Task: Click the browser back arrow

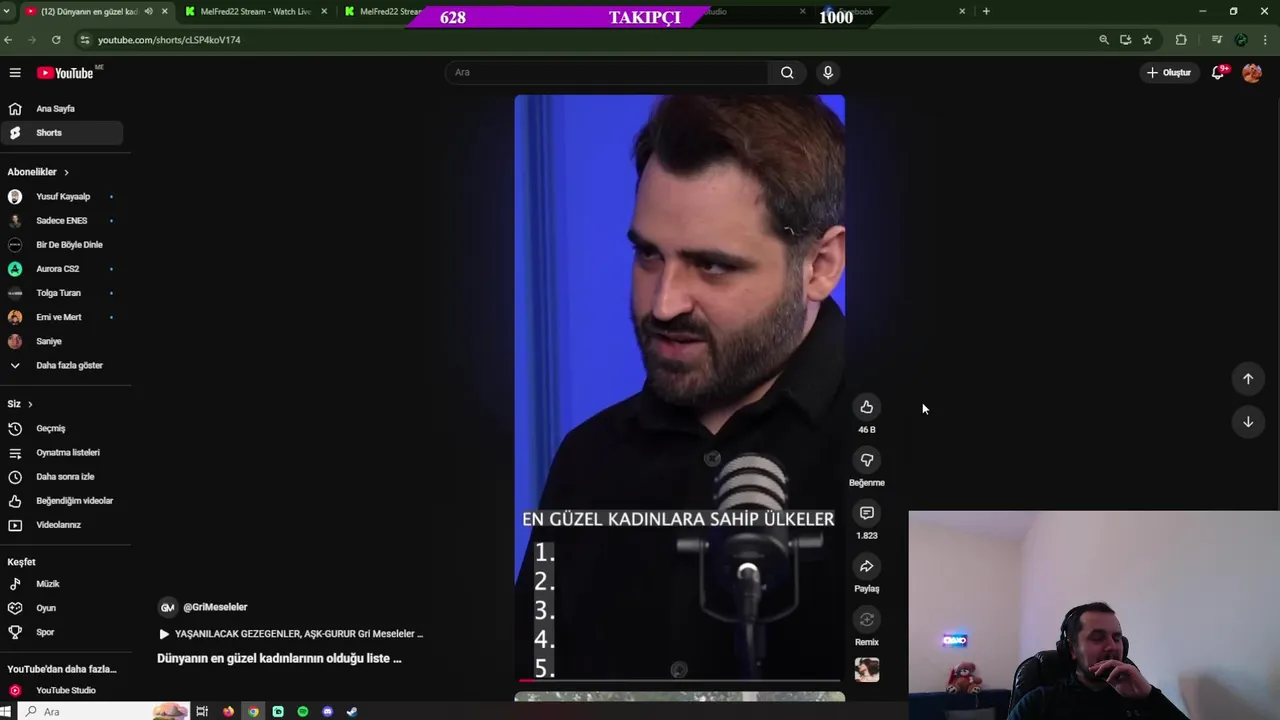Action: 9,40
